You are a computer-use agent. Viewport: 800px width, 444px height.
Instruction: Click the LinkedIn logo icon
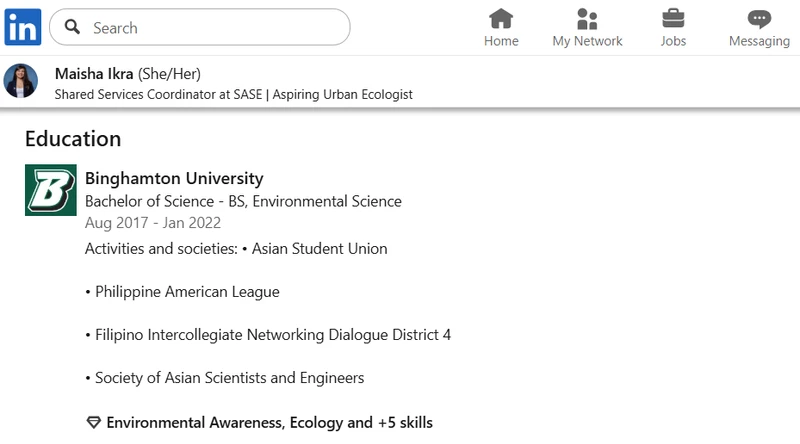23,27
